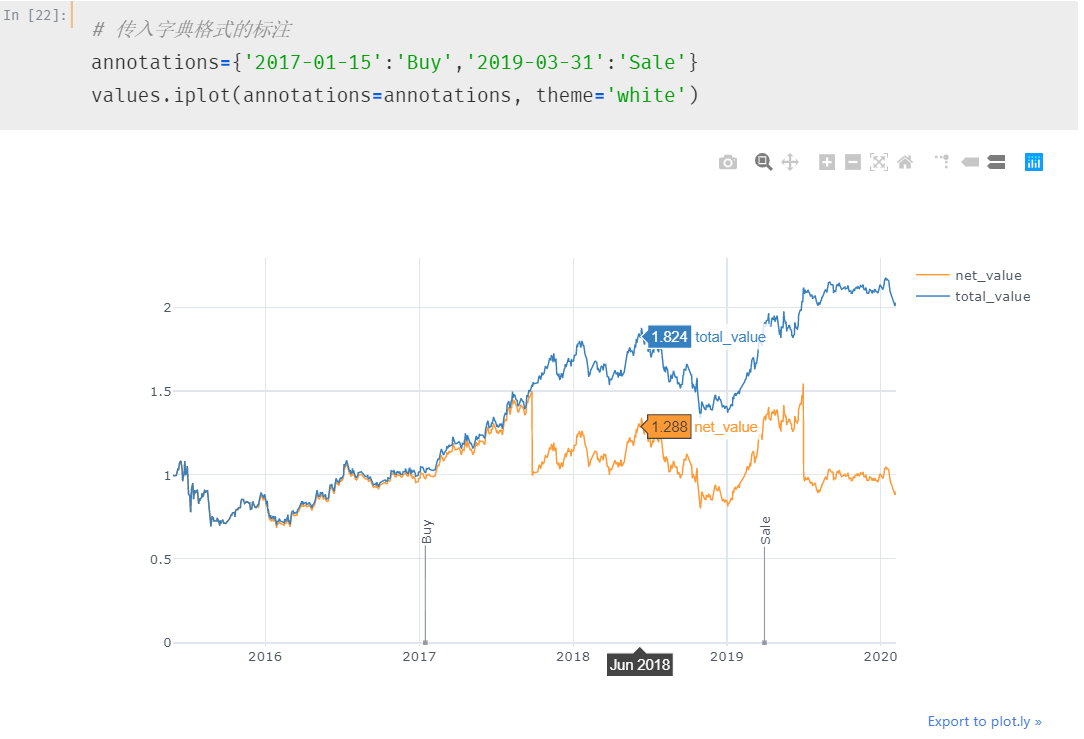Hide the total_value trace via legend
The height and width of the screenshot is (739, 1084).
point(990,296)
